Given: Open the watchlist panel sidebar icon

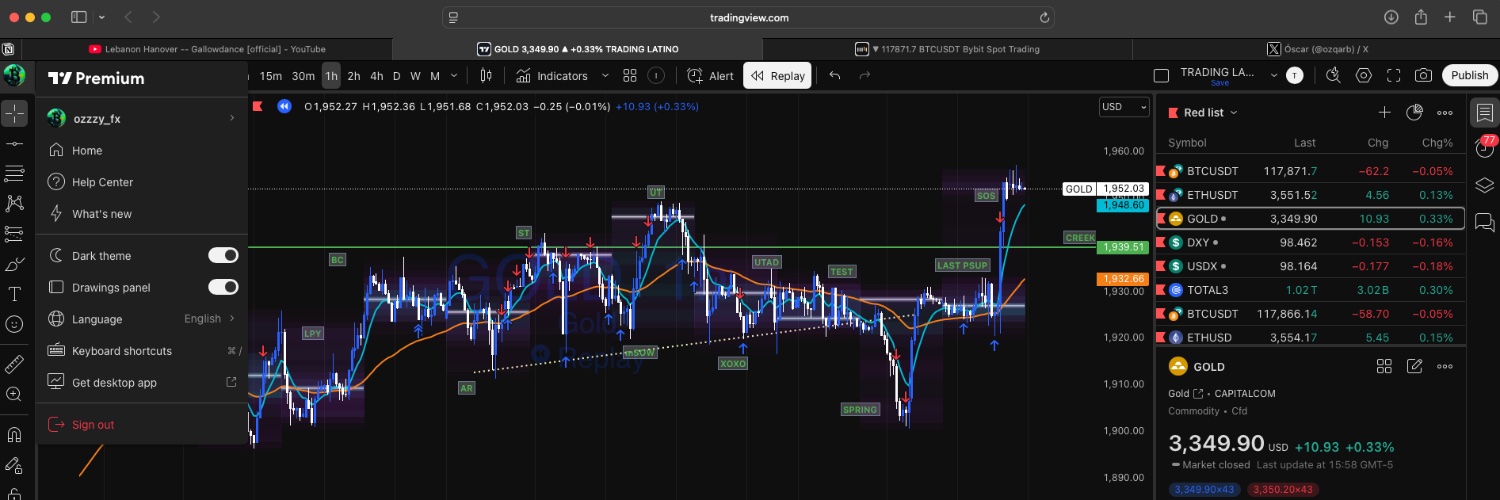Looking at the screenshot, I should pyautogui.click(x=1485, y=113).
